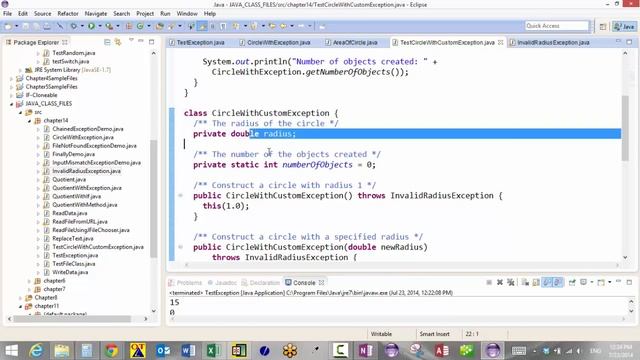
Task: Toggle Show Whitespace Characters in toolbar
Action: (x=223, y=26)
